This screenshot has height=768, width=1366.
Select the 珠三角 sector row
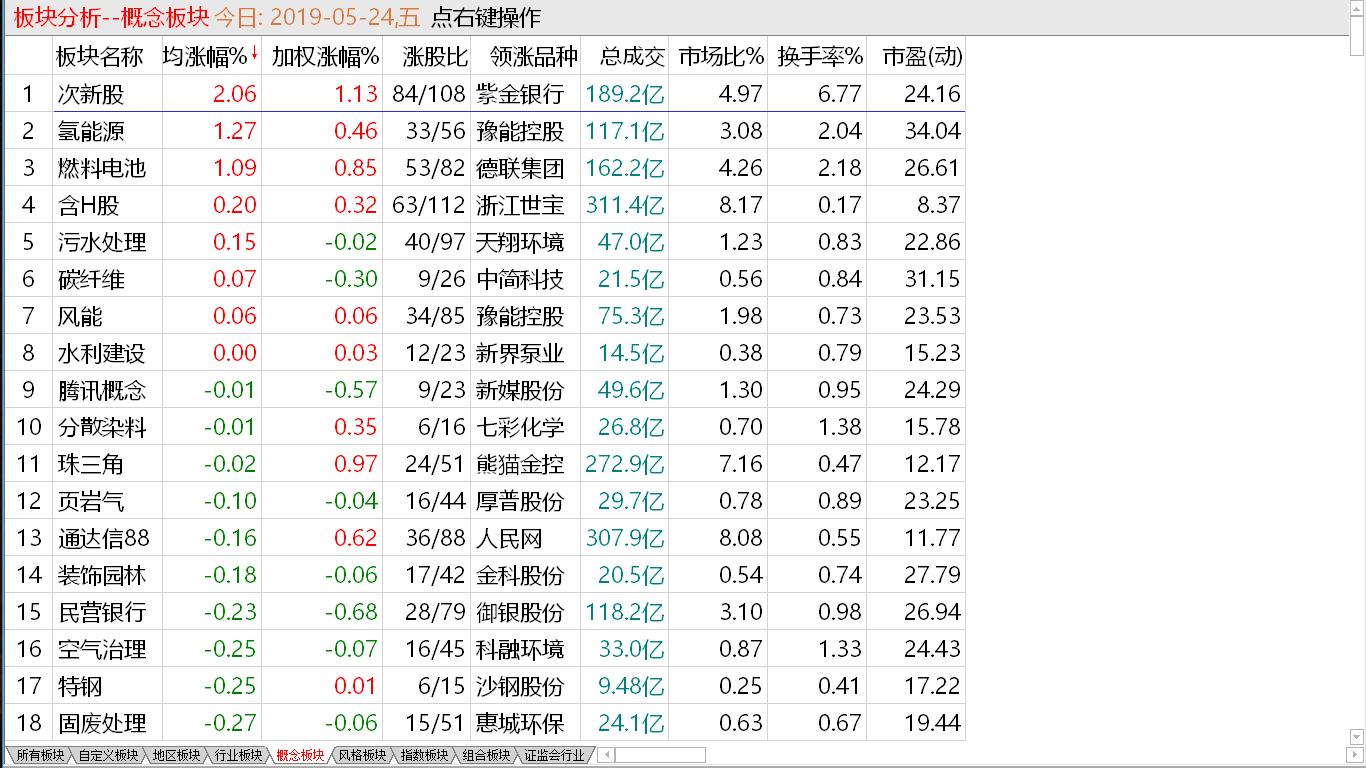click(x=484, y=464)
